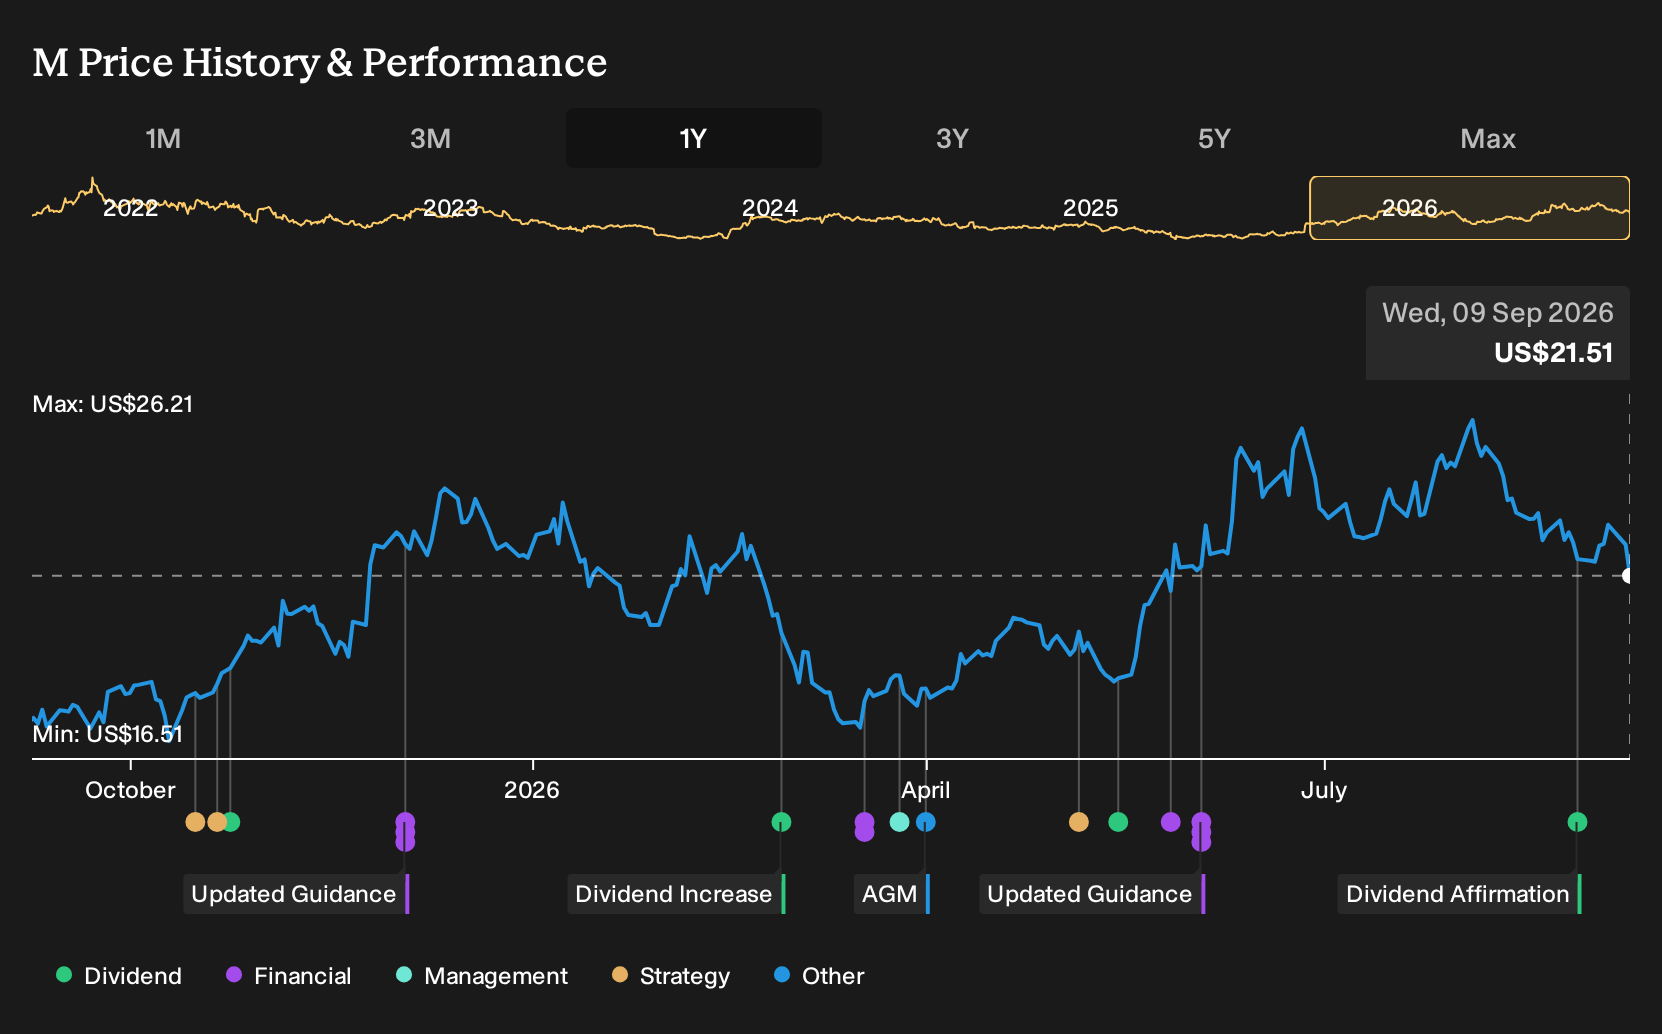Click the teal Management event dot before April

899,822
